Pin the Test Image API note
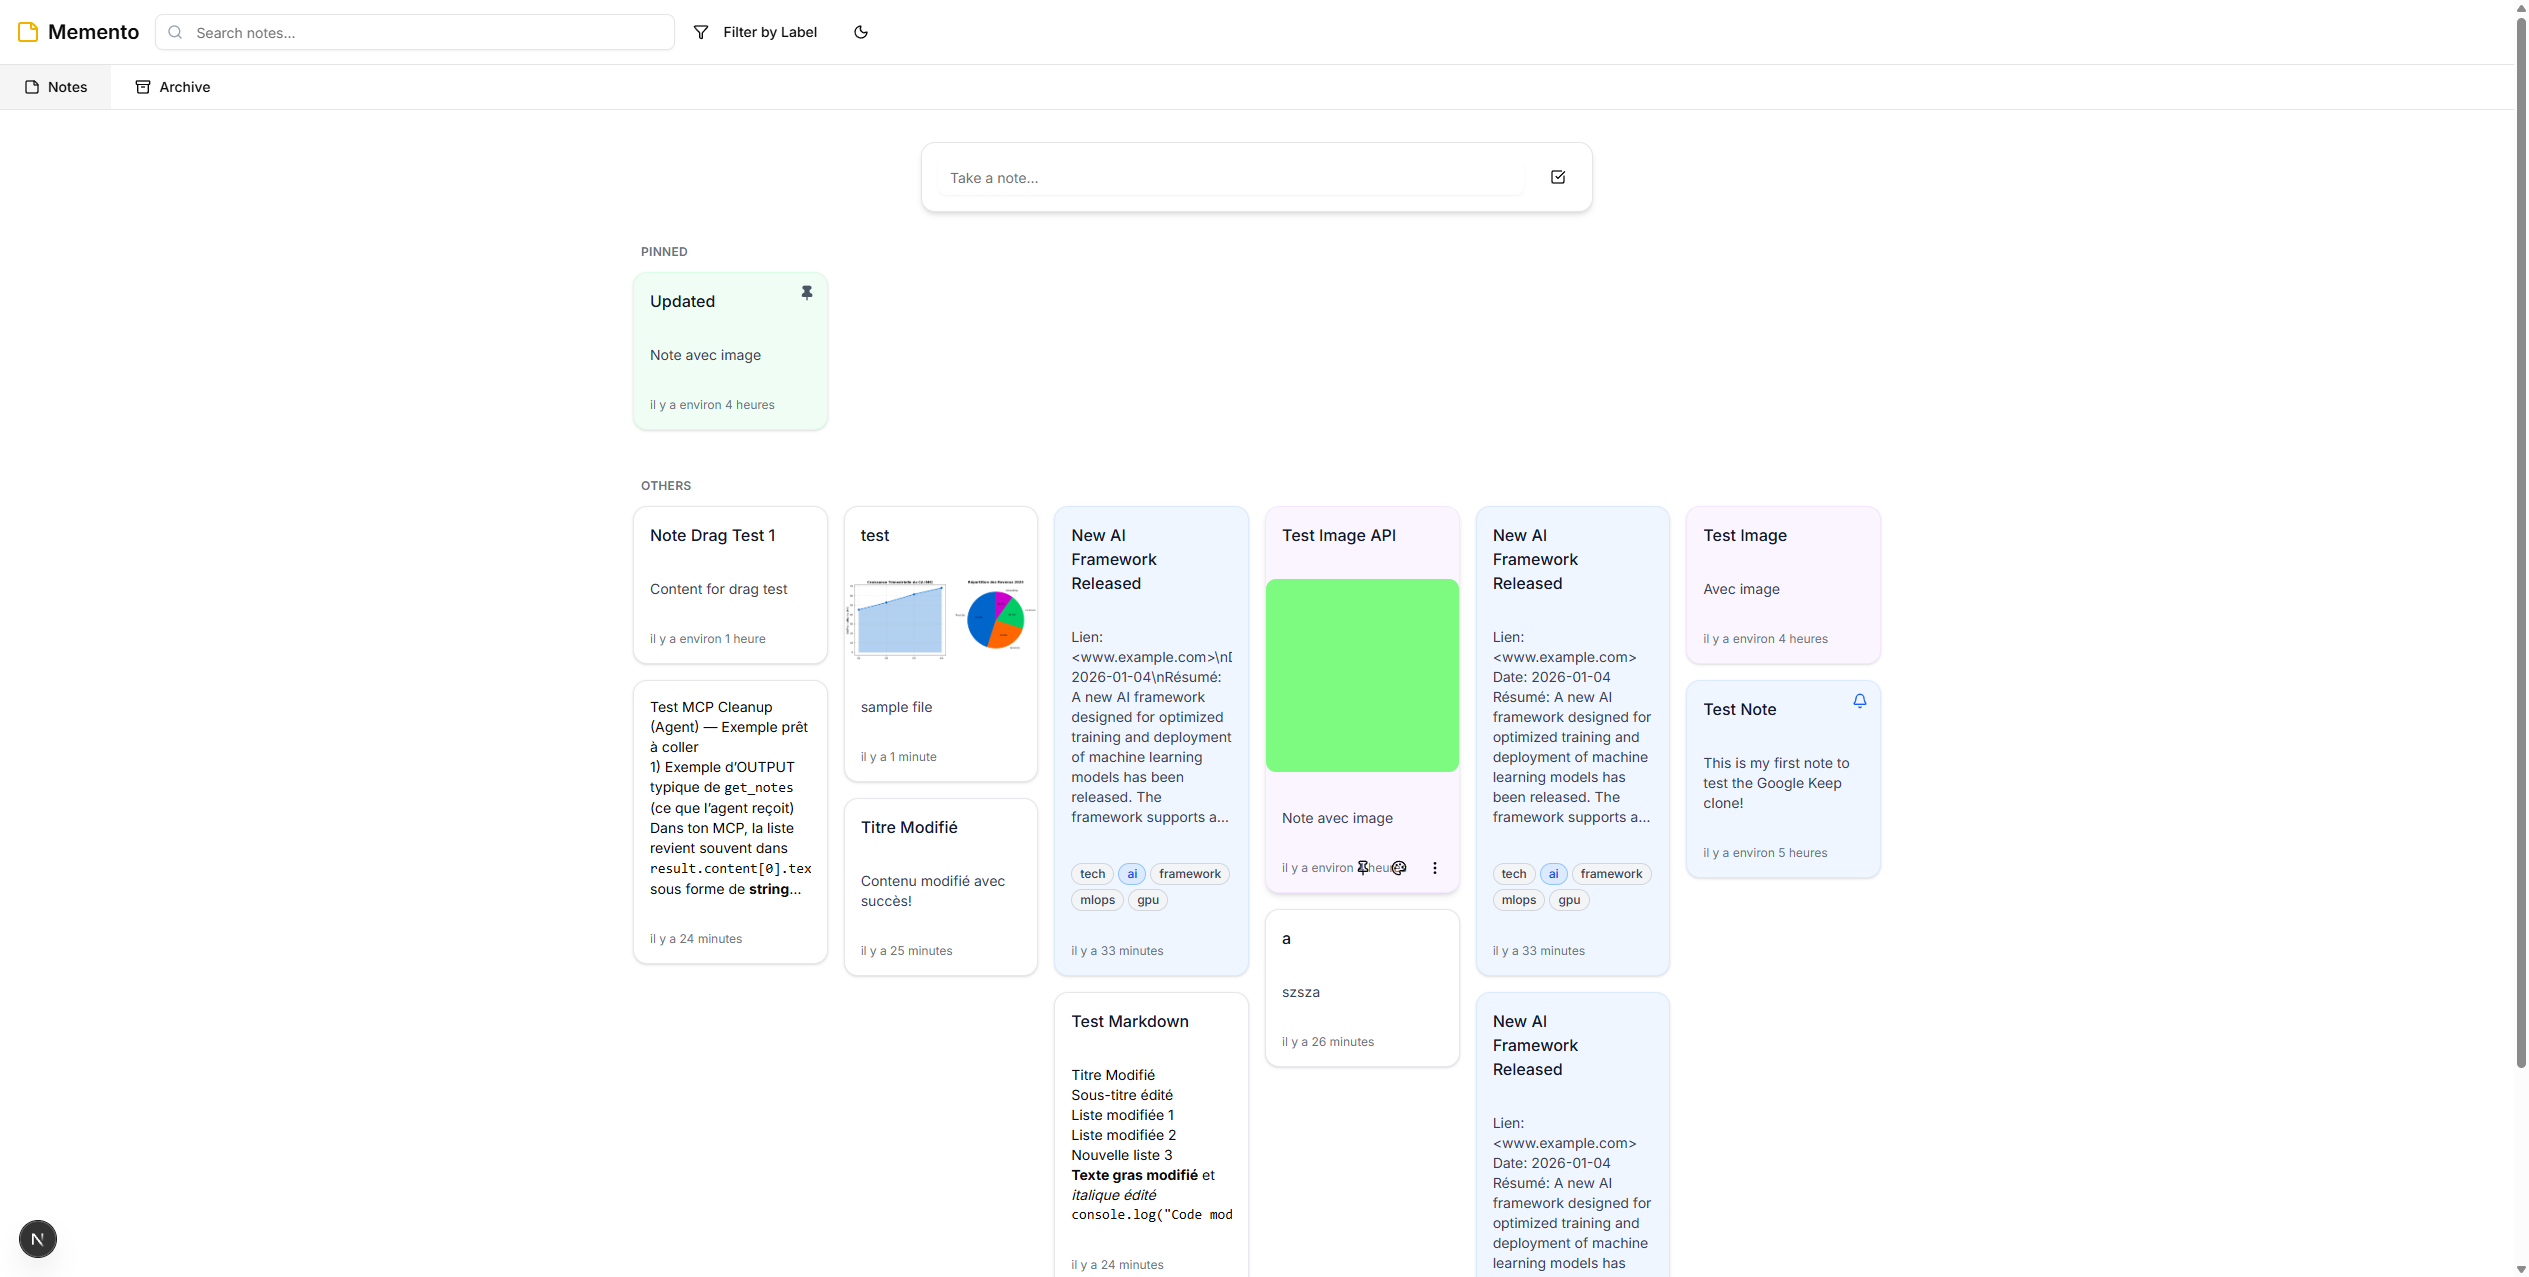The width and height of the screenshot is (2529, 1277). tap(1362, 868)
